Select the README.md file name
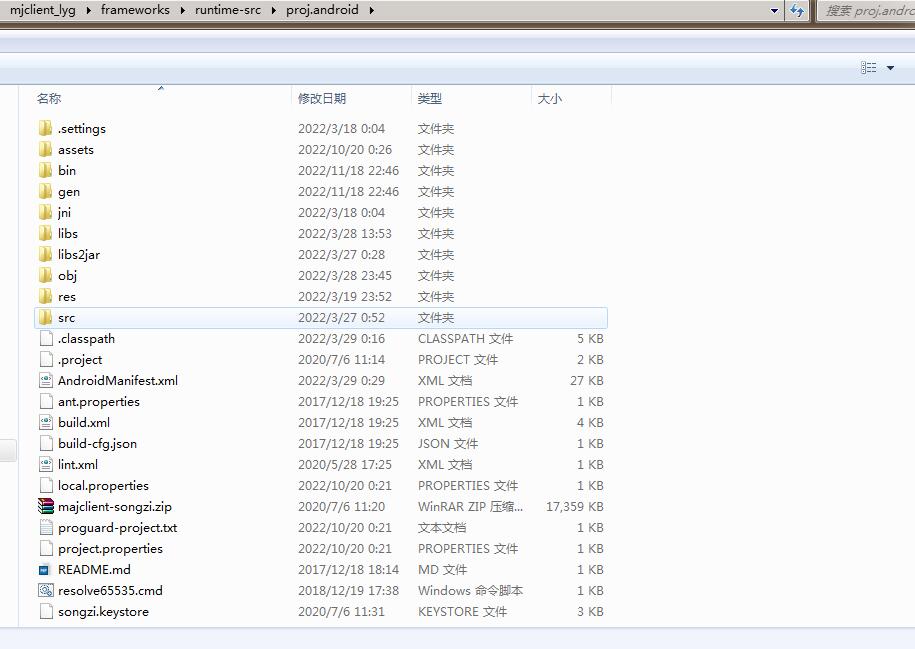The image size is (915, 649). point(94,570)
